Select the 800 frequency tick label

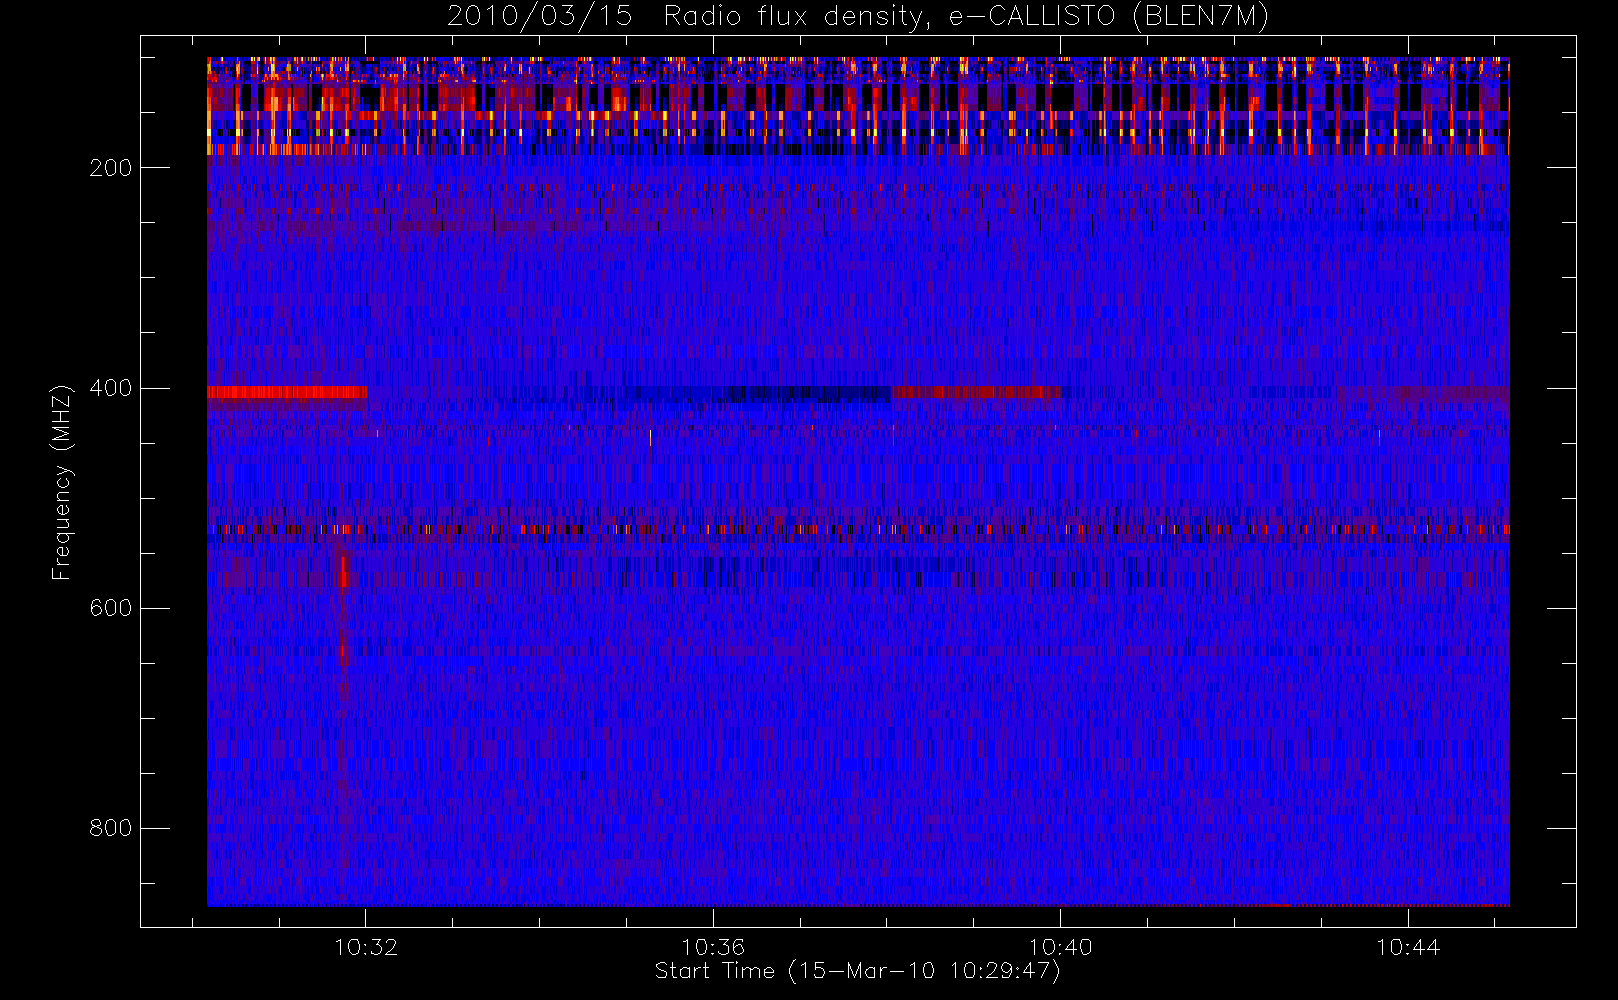tap(110, 828)
